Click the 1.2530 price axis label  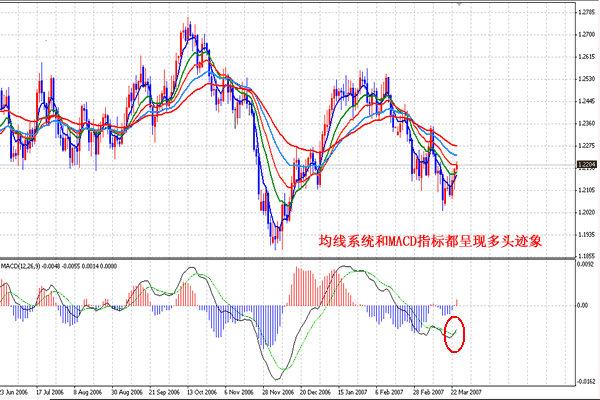tap(587, 79)
